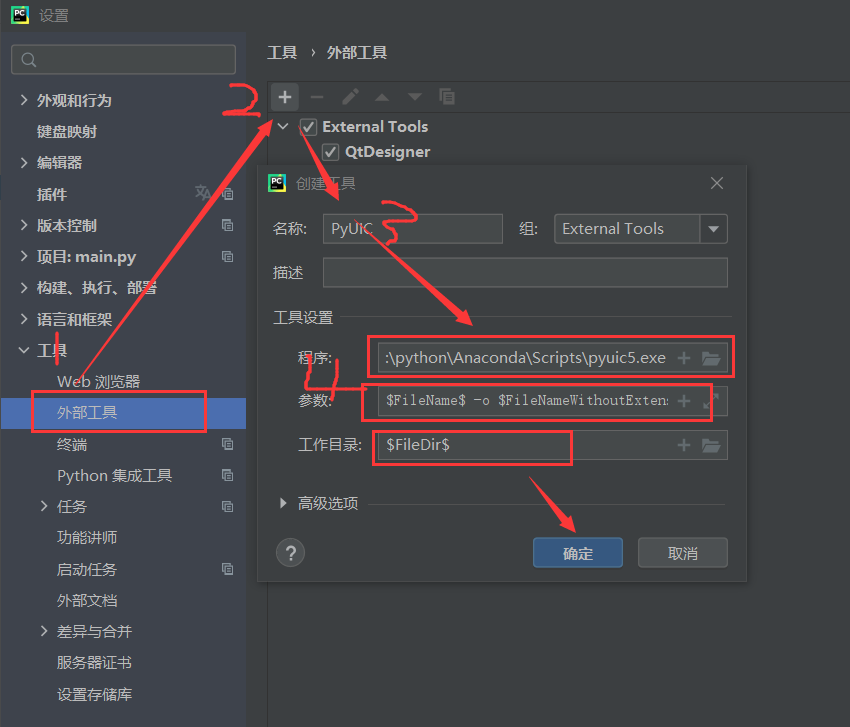Click the project-level icon beside Python 集成工具
The width and height of the screenshot is (850, 727).
coord(228,475)
